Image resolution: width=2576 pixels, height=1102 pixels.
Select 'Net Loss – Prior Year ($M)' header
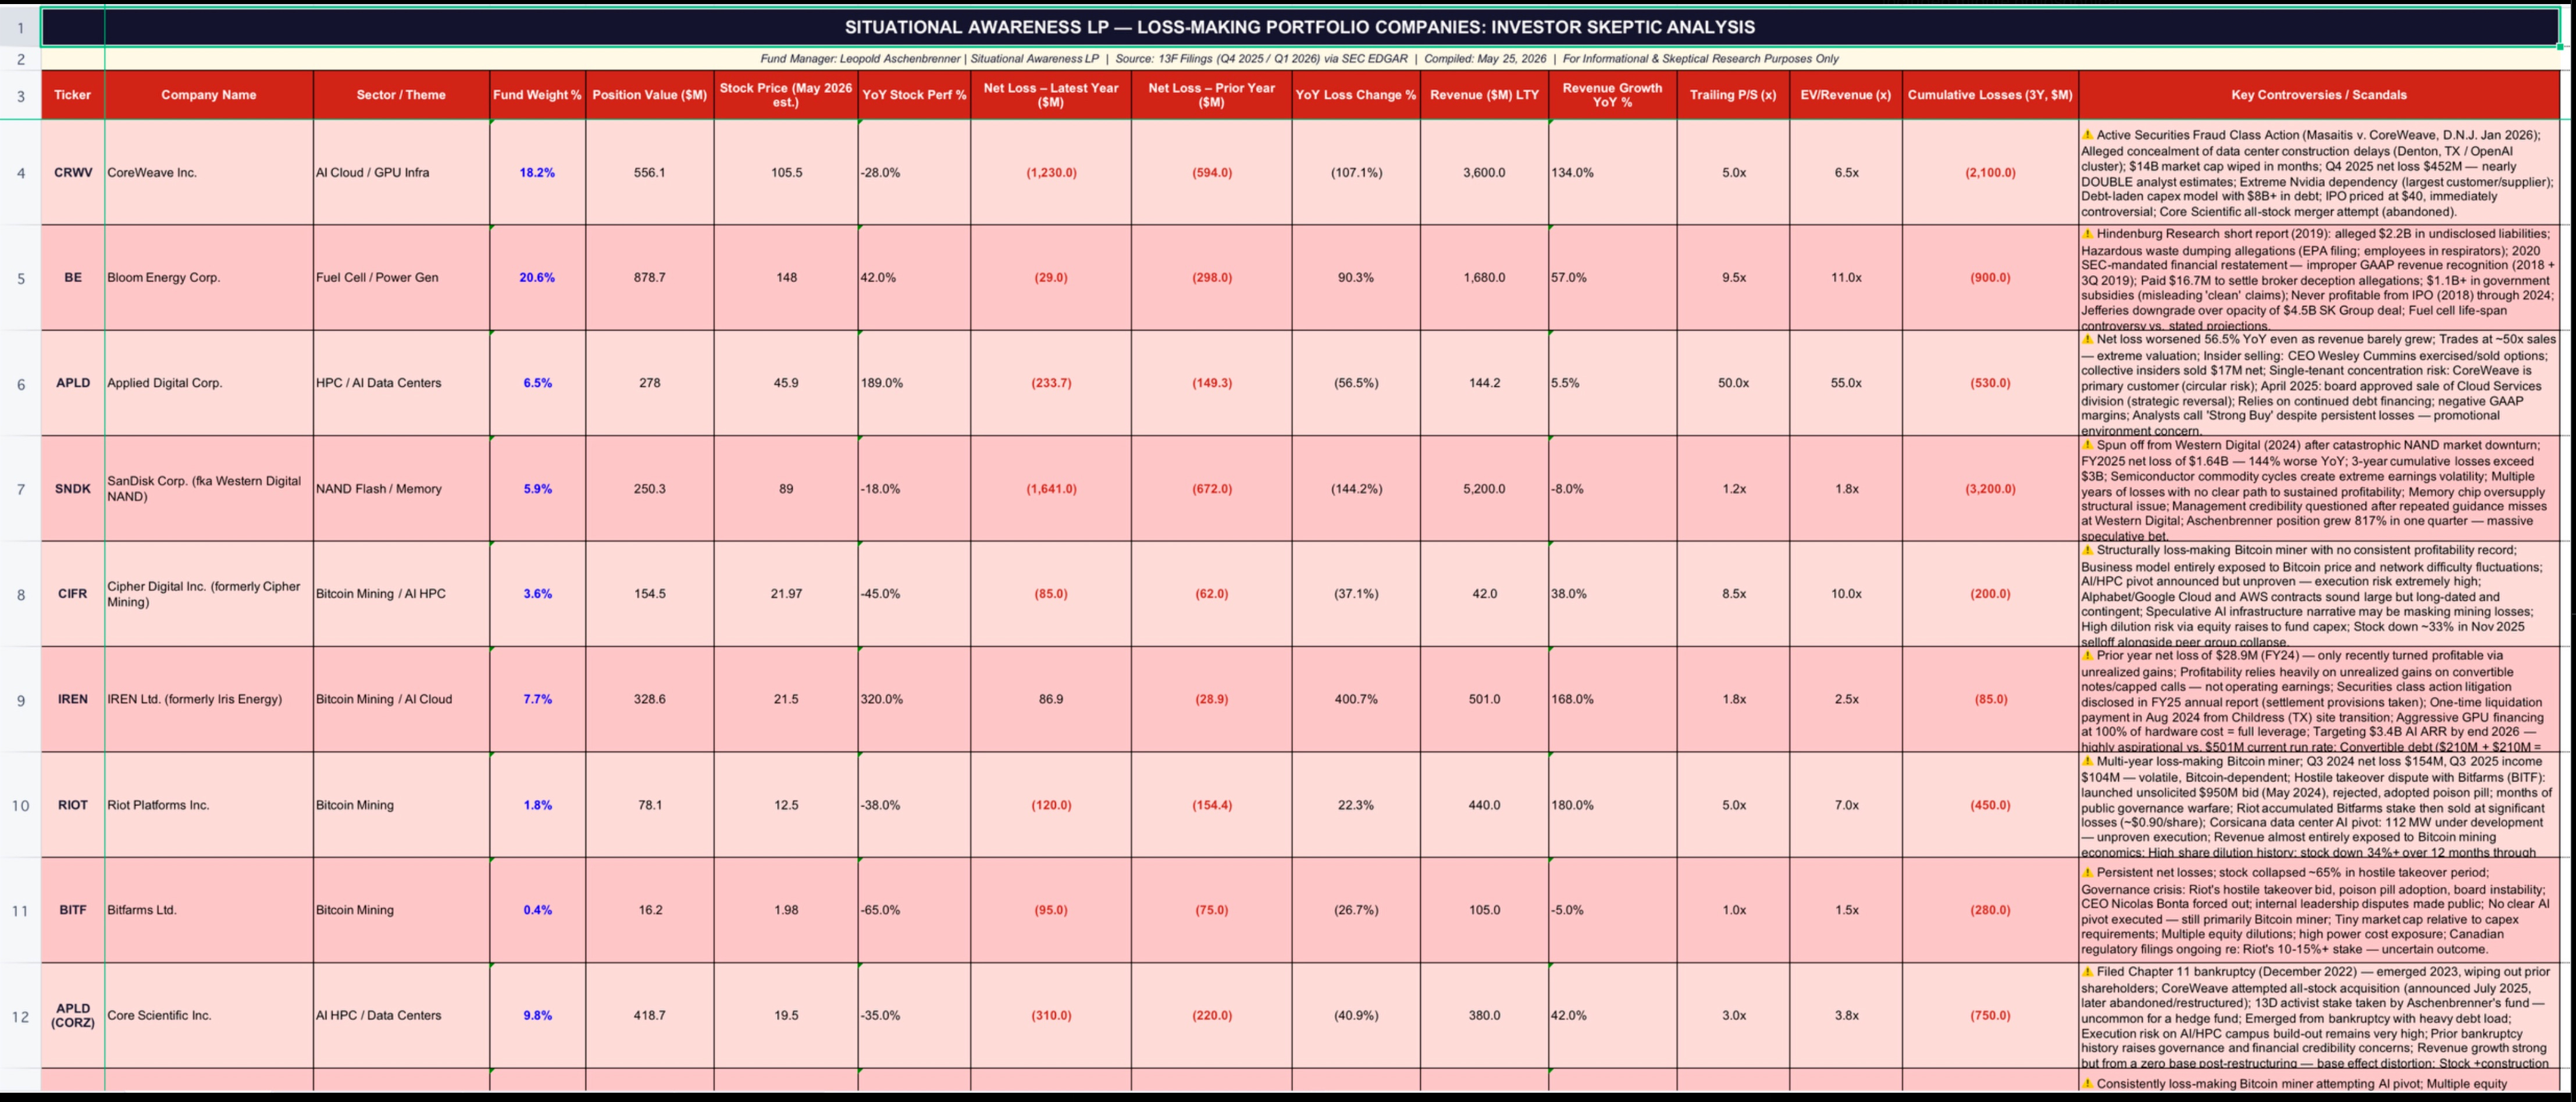1212,95
